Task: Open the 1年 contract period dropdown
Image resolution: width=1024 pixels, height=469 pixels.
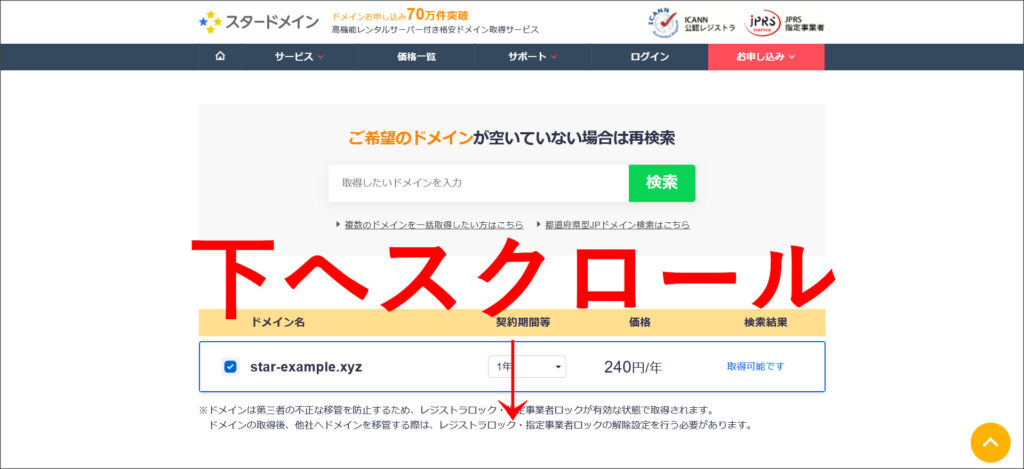Action: click(x=527, y=366)
